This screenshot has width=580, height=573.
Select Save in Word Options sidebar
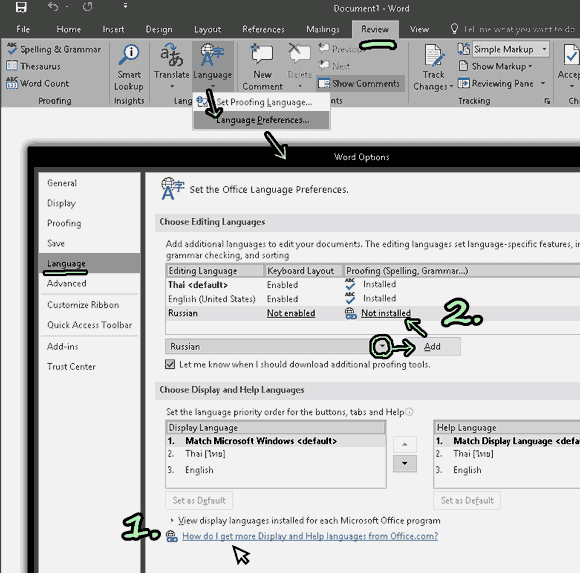click(89, 243)
